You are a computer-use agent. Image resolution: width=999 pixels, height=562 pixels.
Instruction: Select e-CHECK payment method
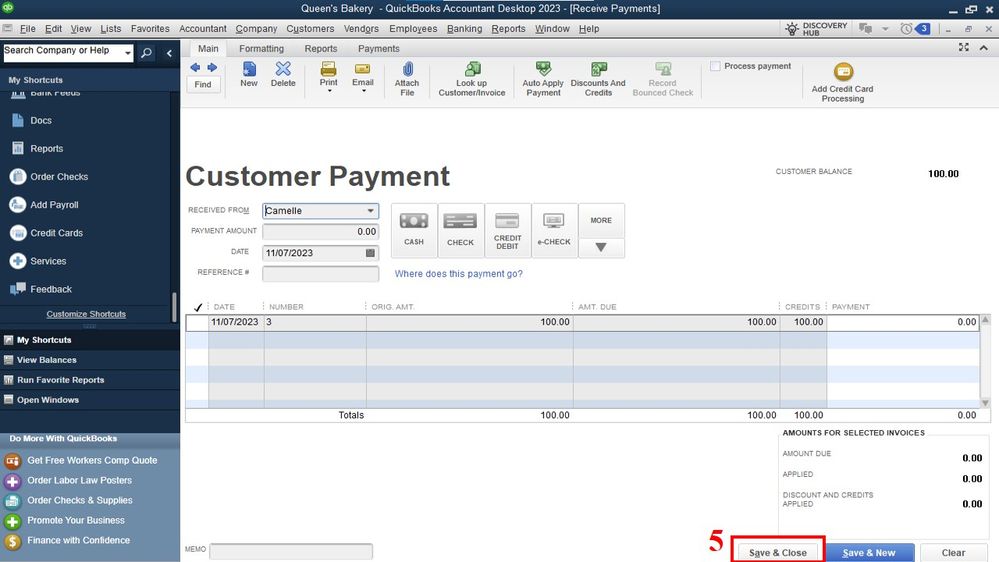(x=554, y=230)
